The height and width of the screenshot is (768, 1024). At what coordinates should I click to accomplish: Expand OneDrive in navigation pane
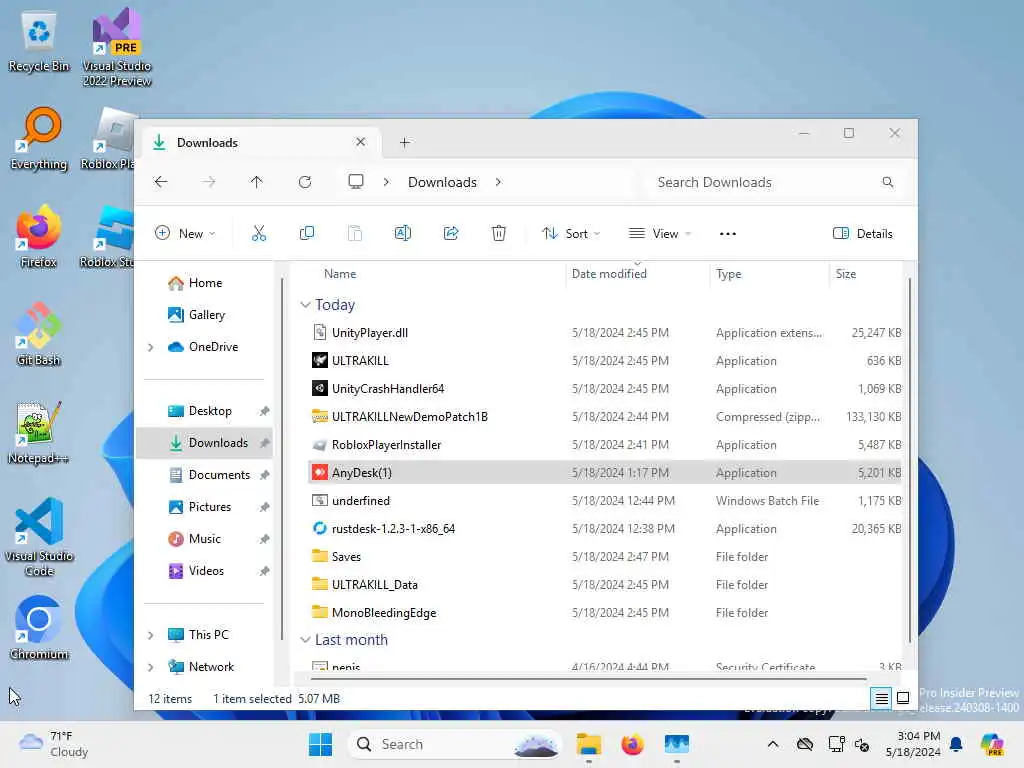coord(151,347)
